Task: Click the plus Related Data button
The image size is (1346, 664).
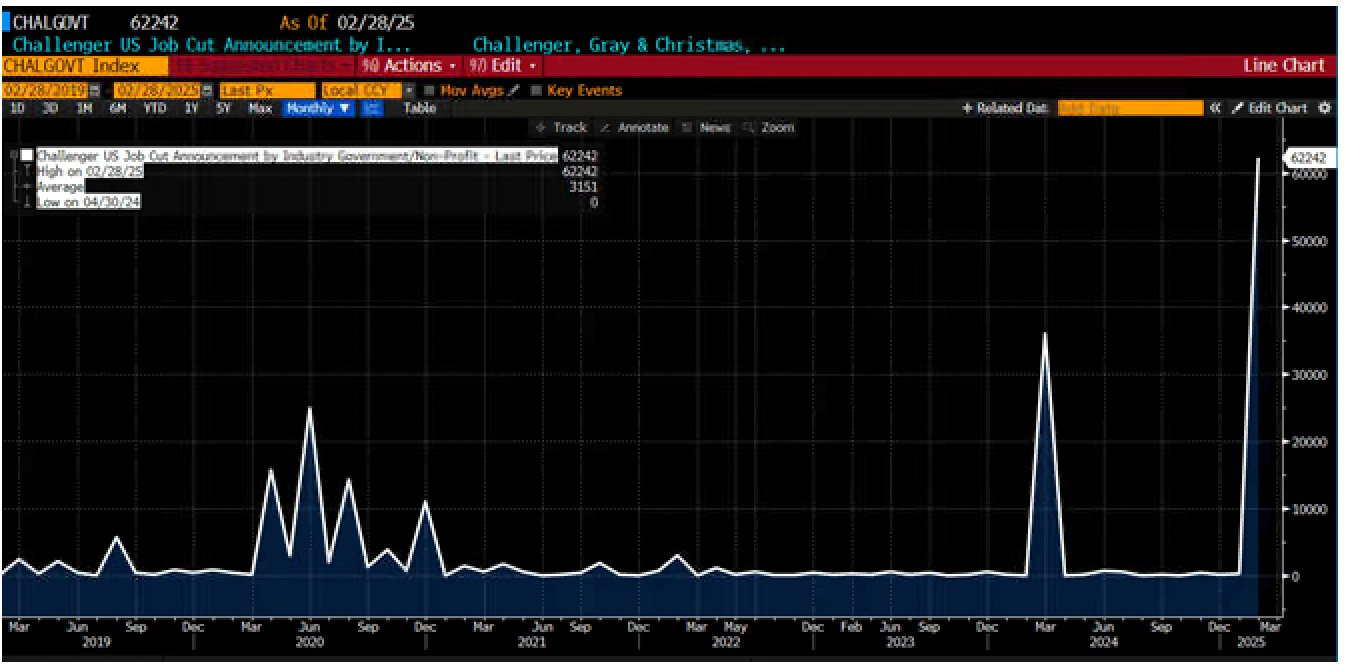Action: click(1006, 108)
